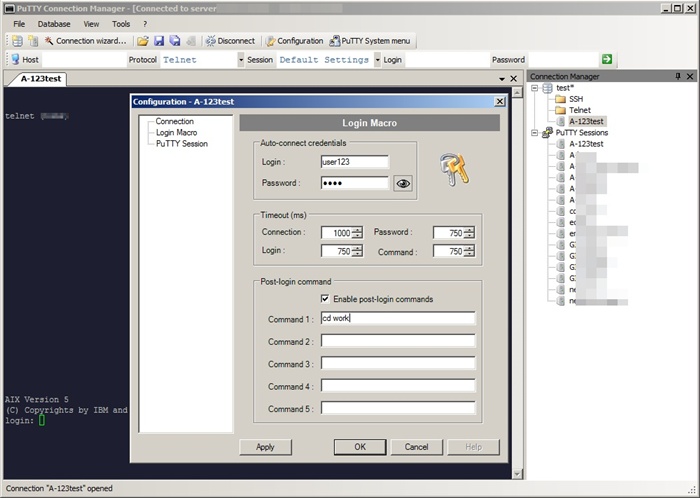Close the Connection Manager panel

click(690, 76)
